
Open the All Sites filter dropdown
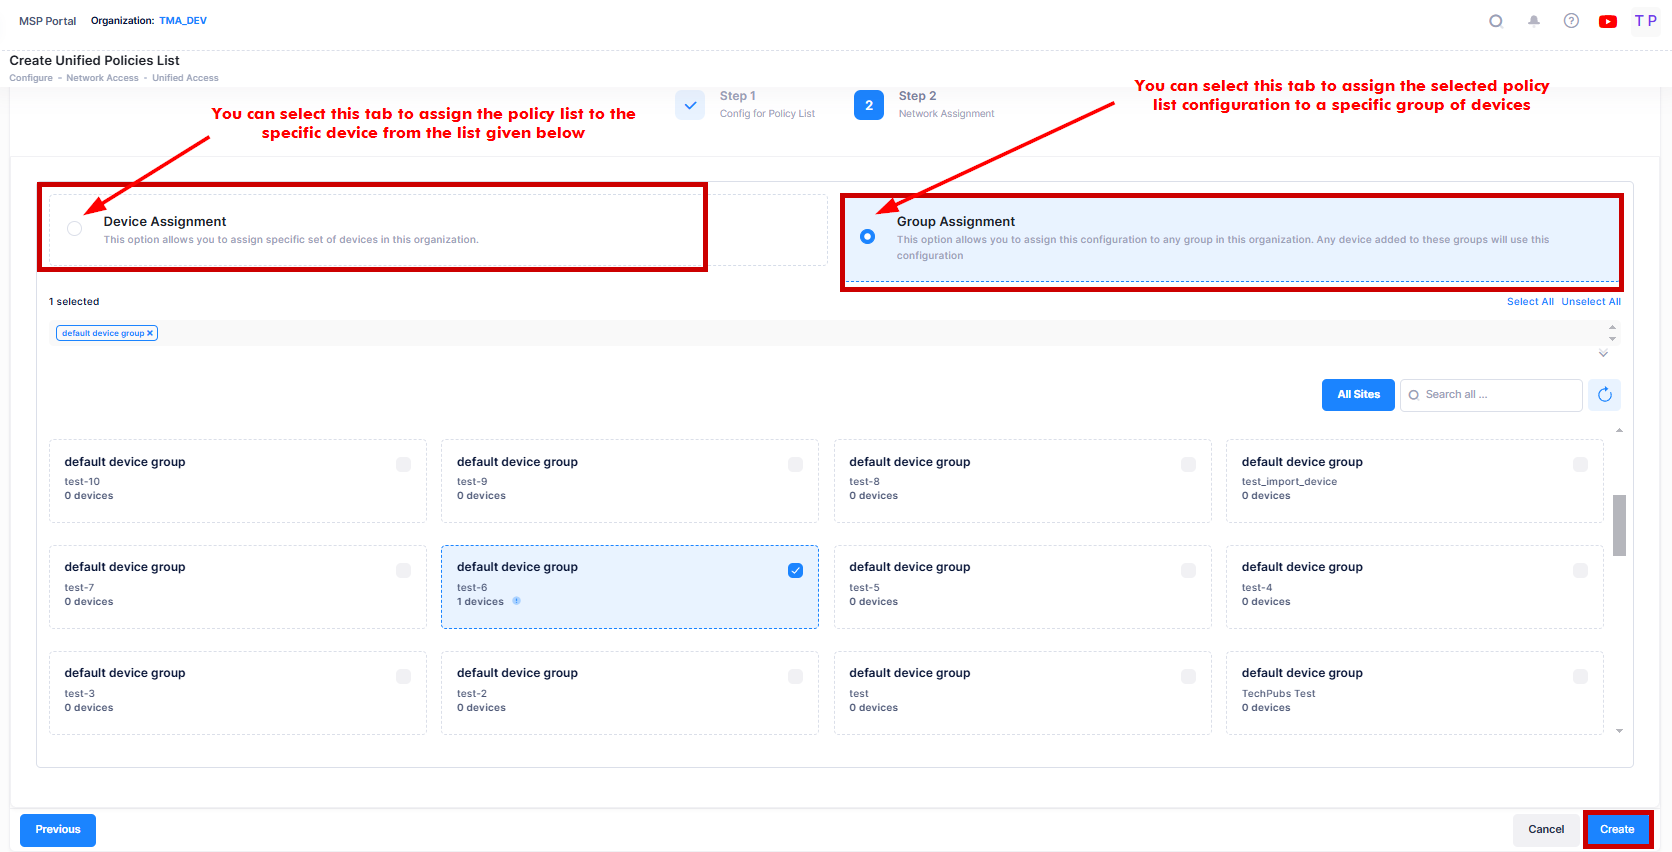(1357, 395)
